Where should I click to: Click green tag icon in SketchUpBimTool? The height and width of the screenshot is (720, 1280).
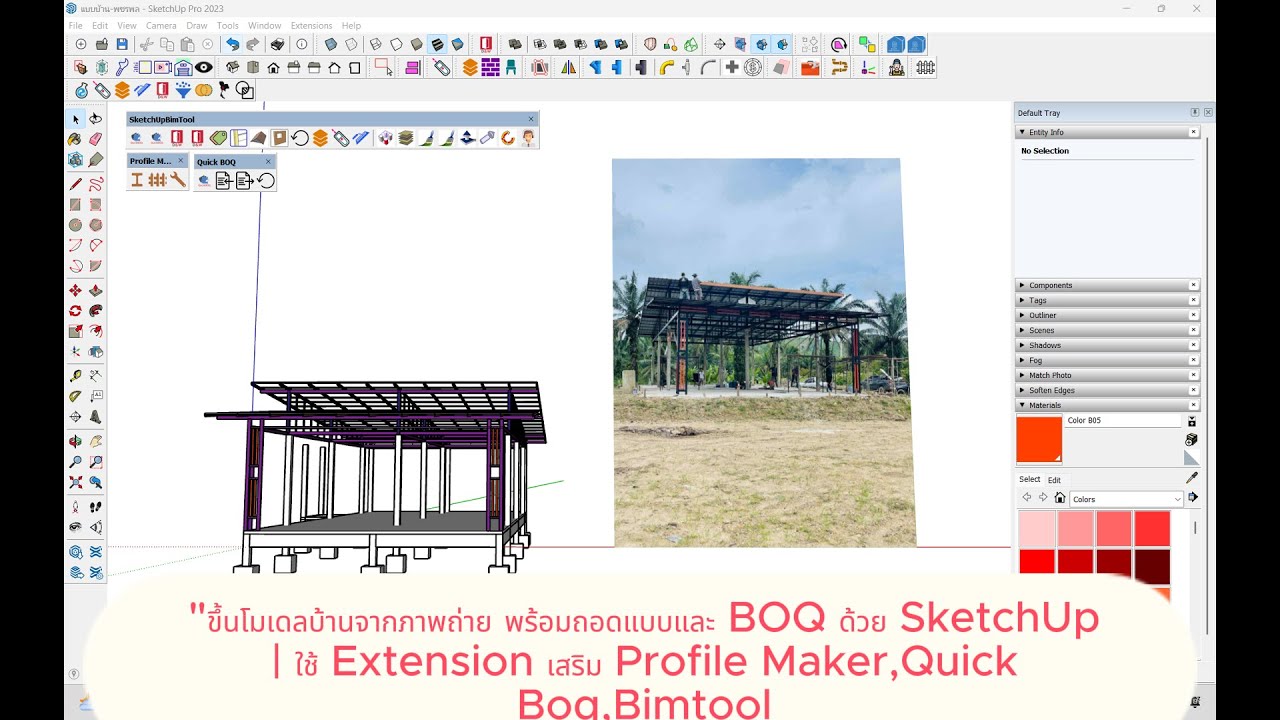(218, 138)
